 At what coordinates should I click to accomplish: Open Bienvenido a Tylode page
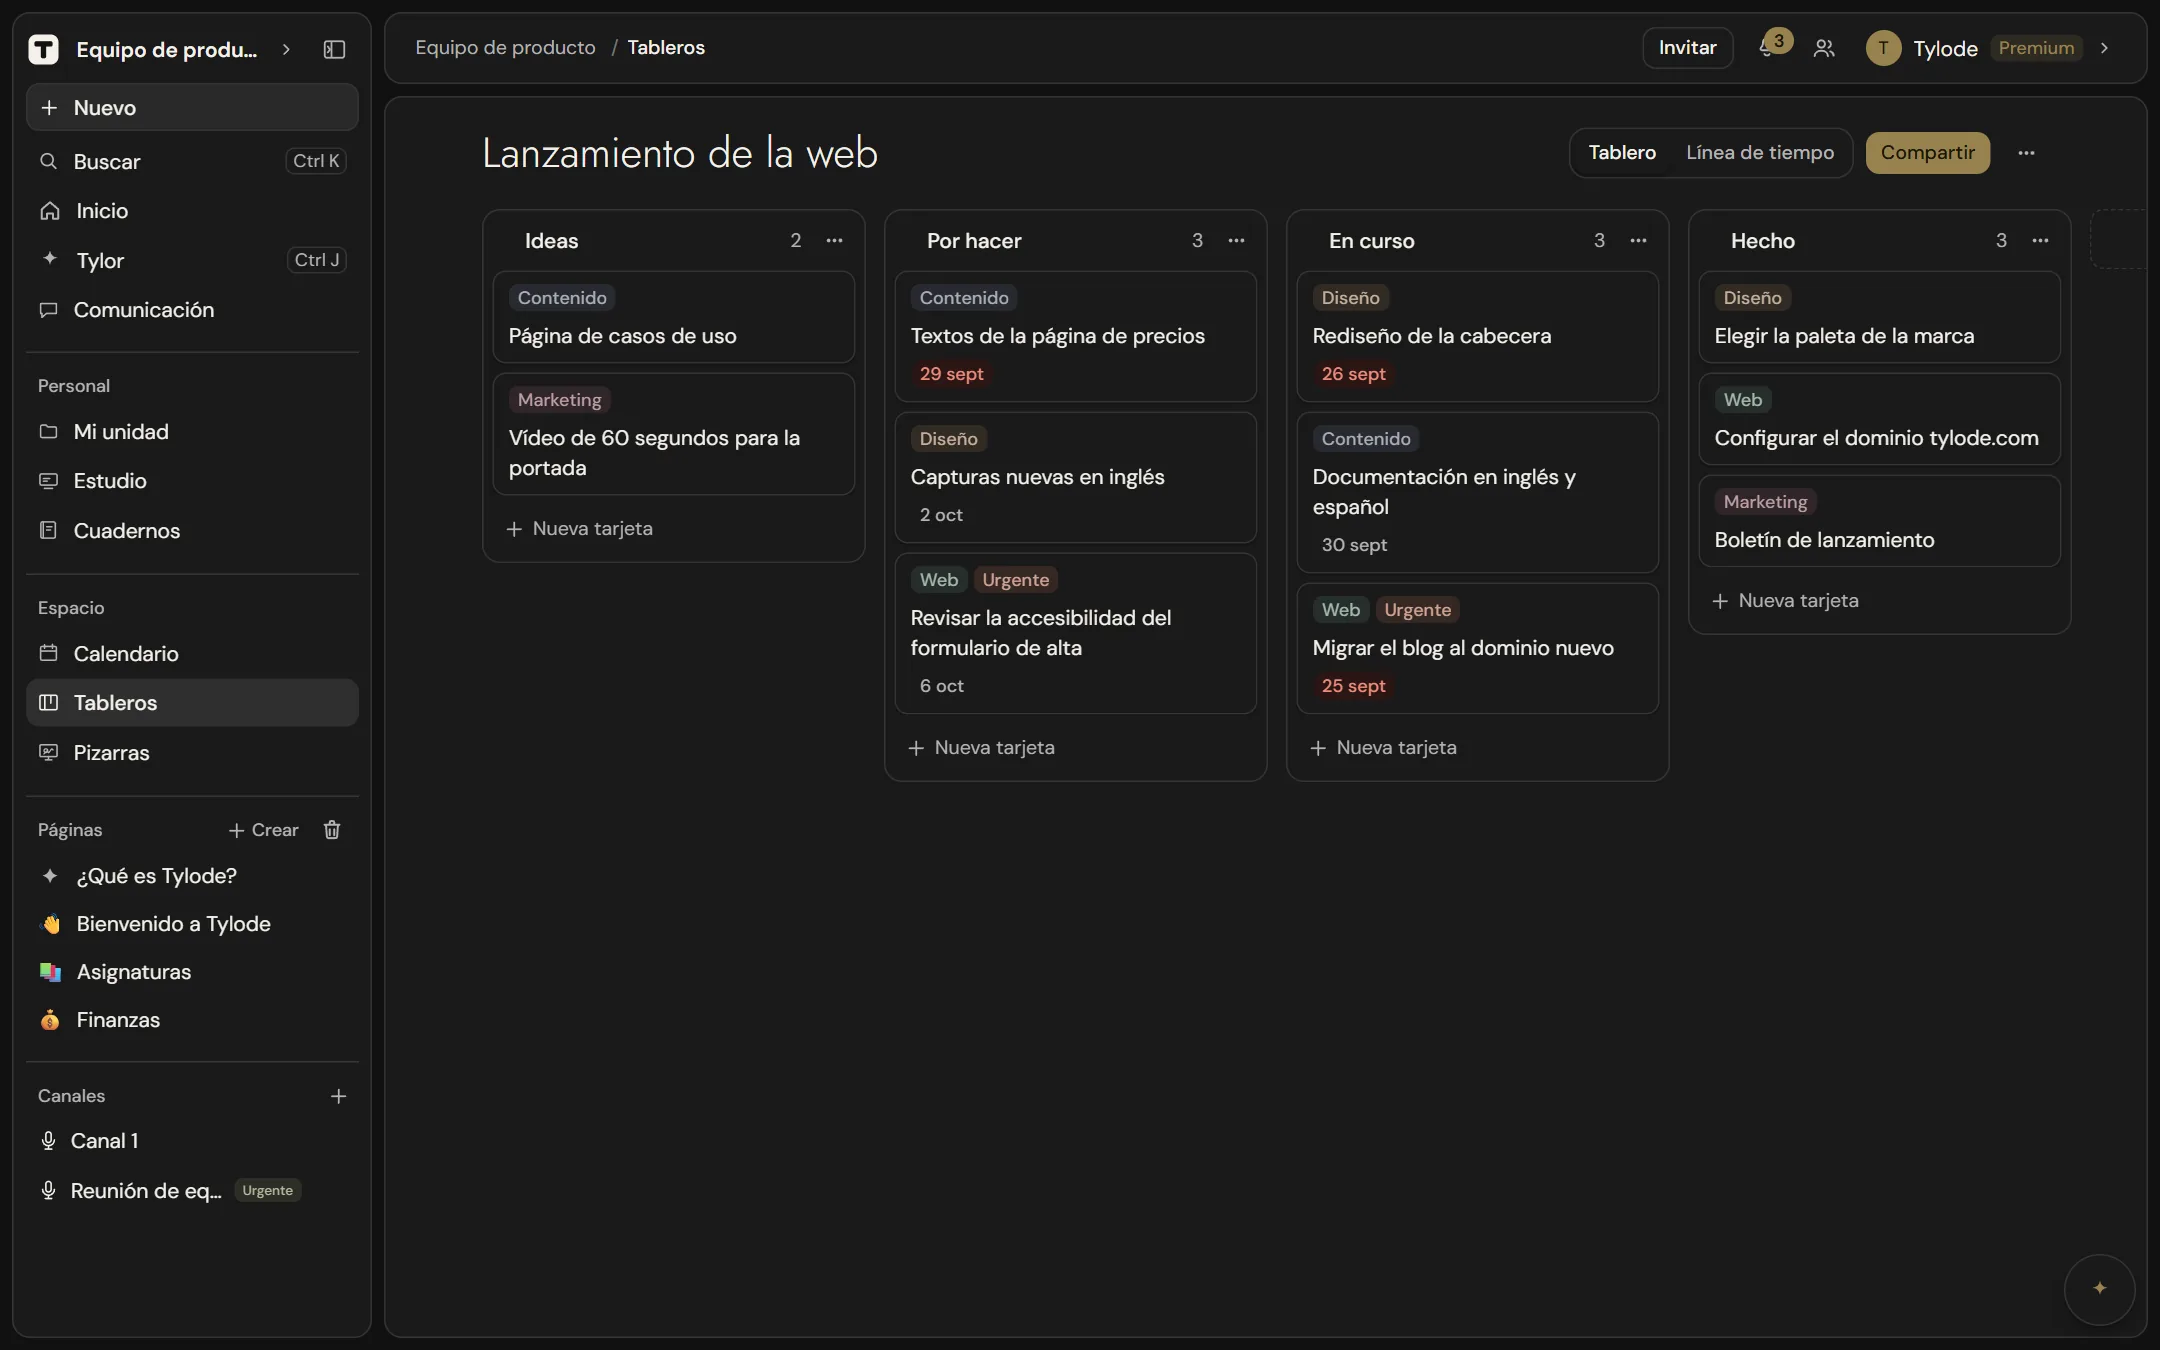click(192, 924)
